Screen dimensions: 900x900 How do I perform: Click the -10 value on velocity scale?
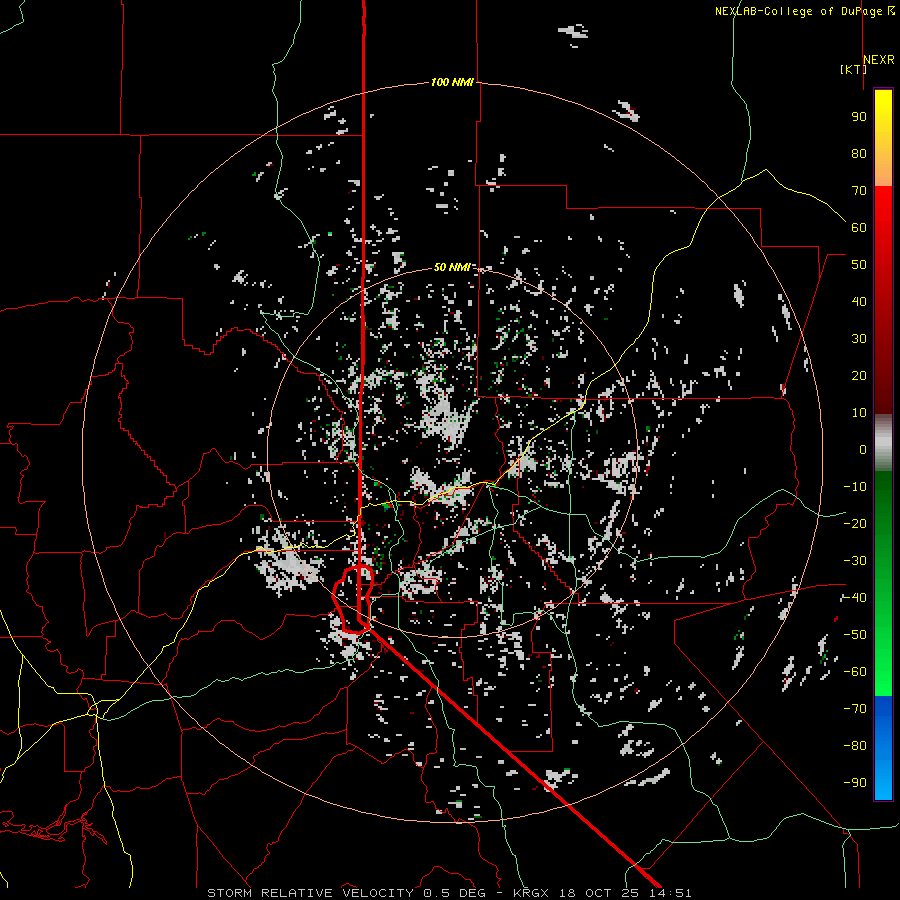tap(855, 487)
